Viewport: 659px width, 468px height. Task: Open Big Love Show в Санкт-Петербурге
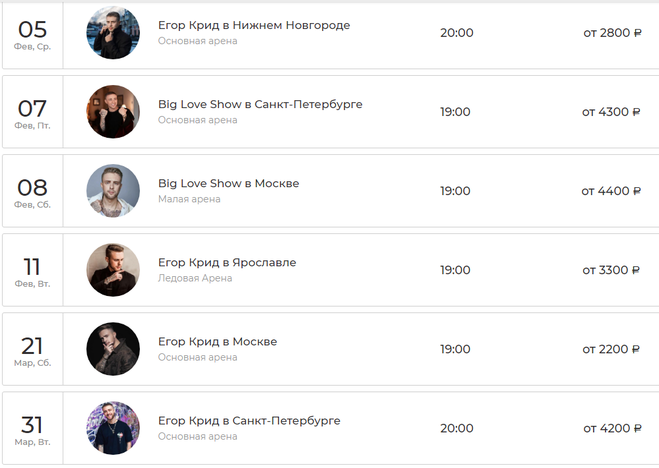click(260, 104)
